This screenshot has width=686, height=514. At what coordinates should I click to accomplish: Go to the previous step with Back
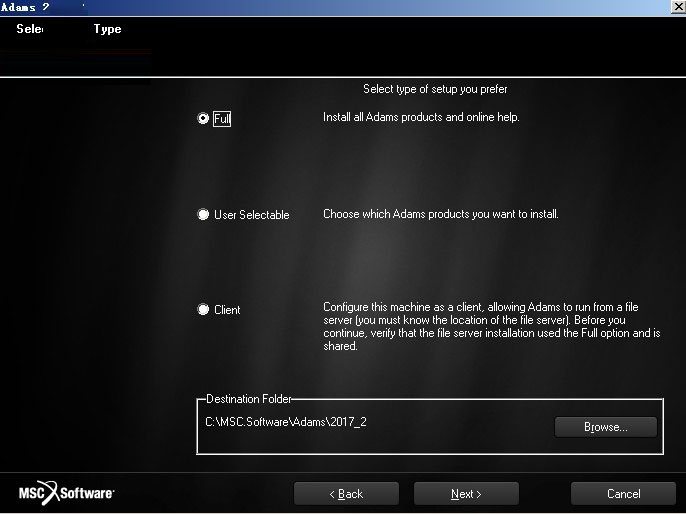[346, 493]
